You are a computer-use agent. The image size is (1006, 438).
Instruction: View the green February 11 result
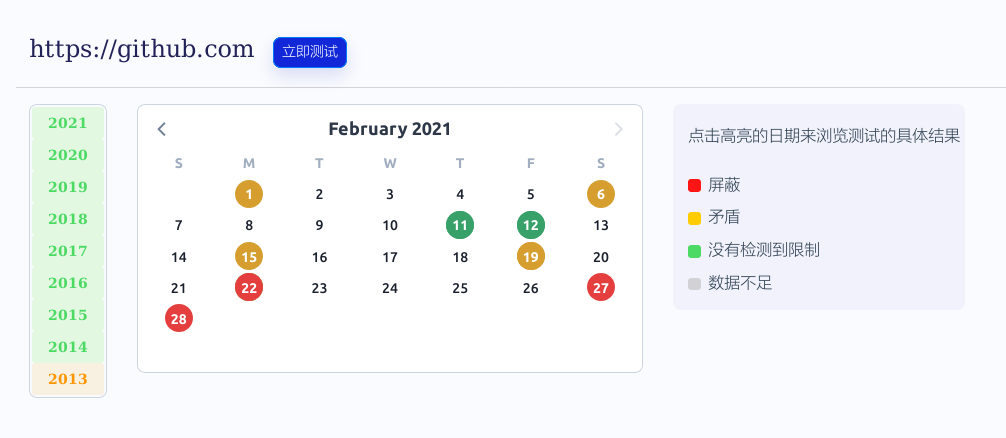460,226
